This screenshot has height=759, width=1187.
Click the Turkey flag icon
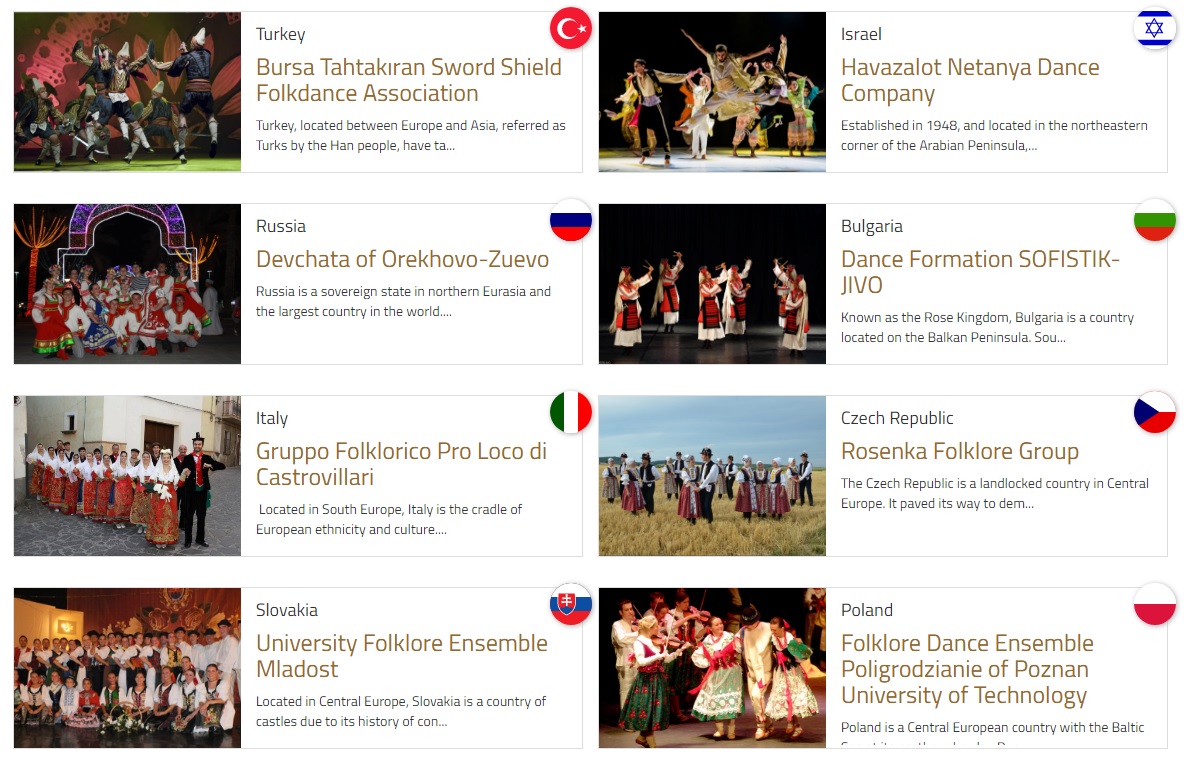pyautogui.click(x=571, y=28)
